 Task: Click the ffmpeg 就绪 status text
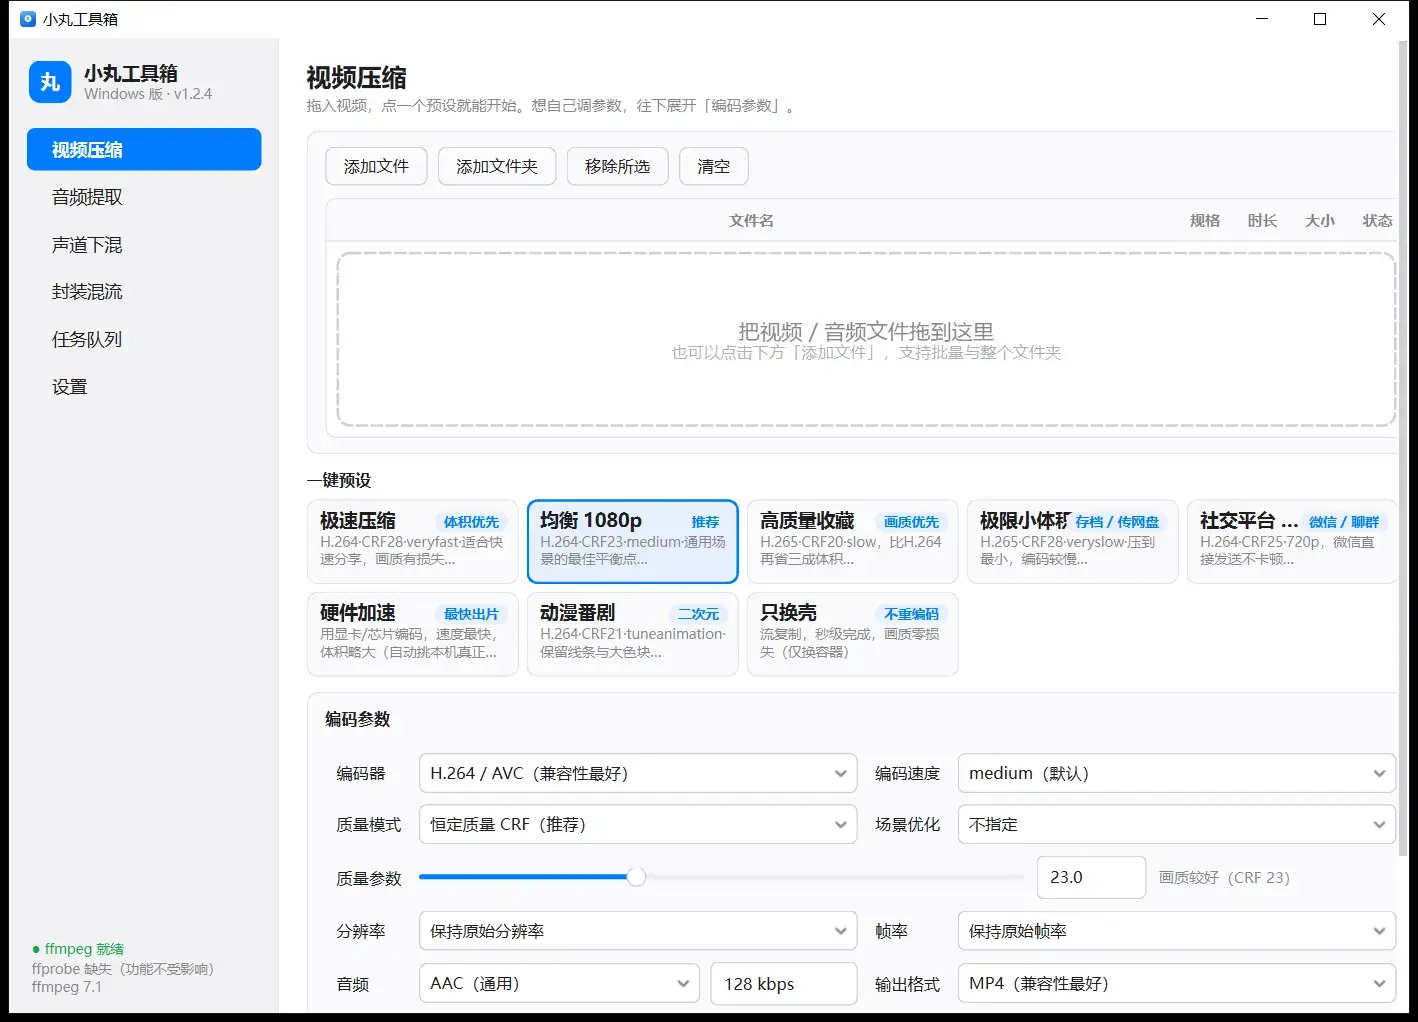[78, 949]
